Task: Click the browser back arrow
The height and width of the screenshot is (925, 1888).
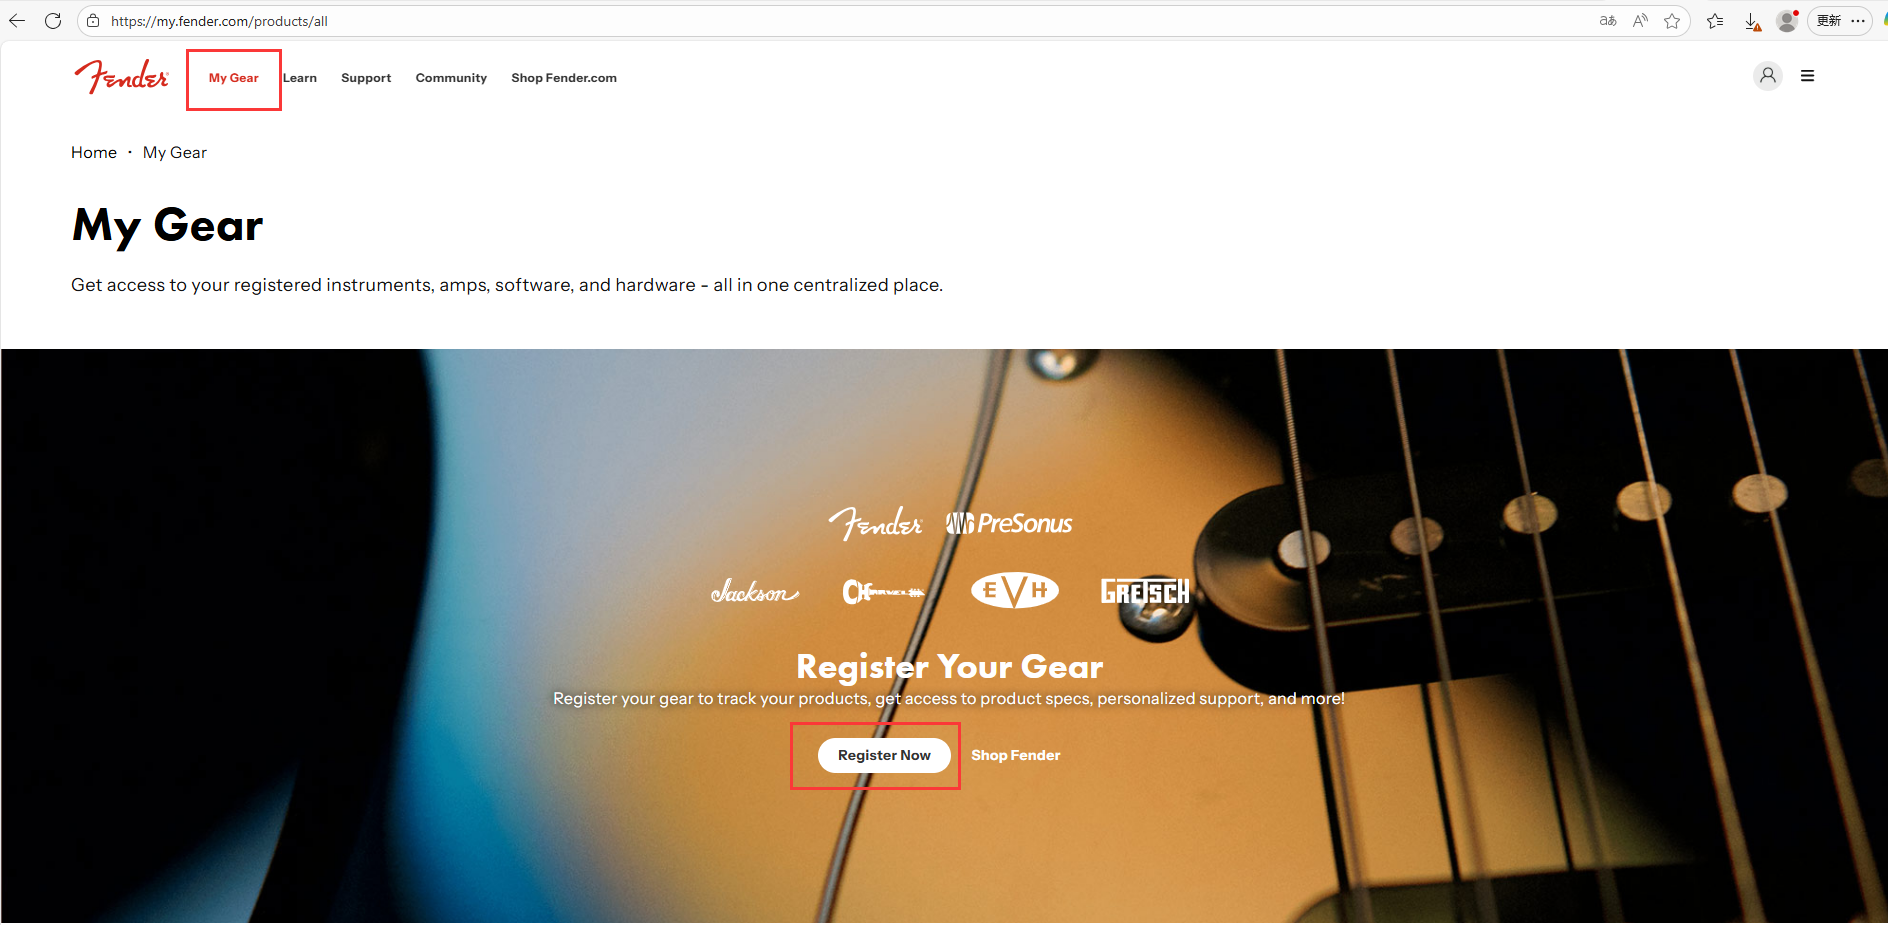Action: [17, 21]
